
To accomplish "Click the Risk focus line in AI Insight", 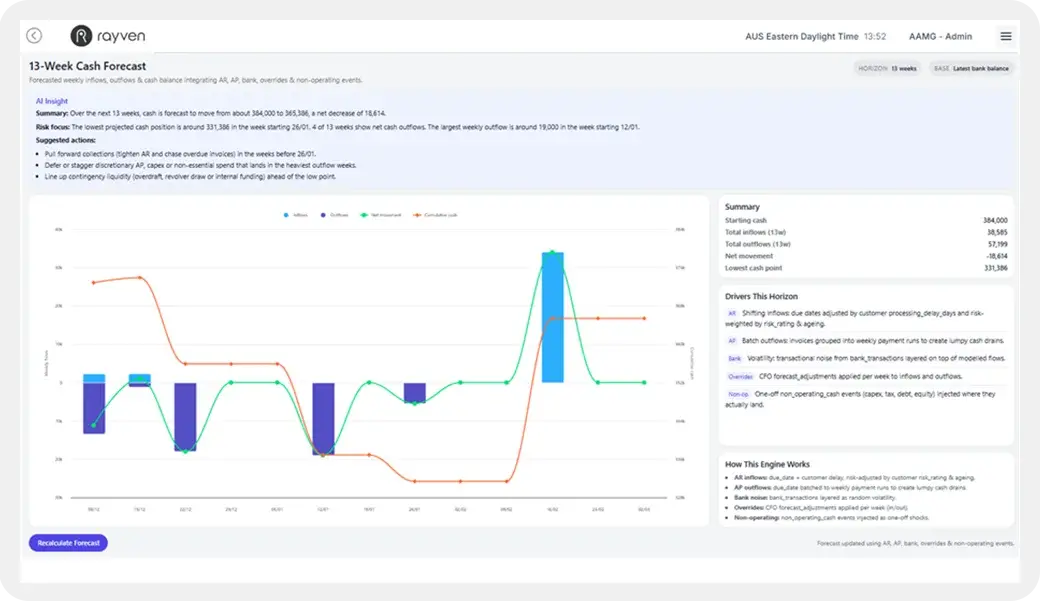I will (x=338, y=127).
